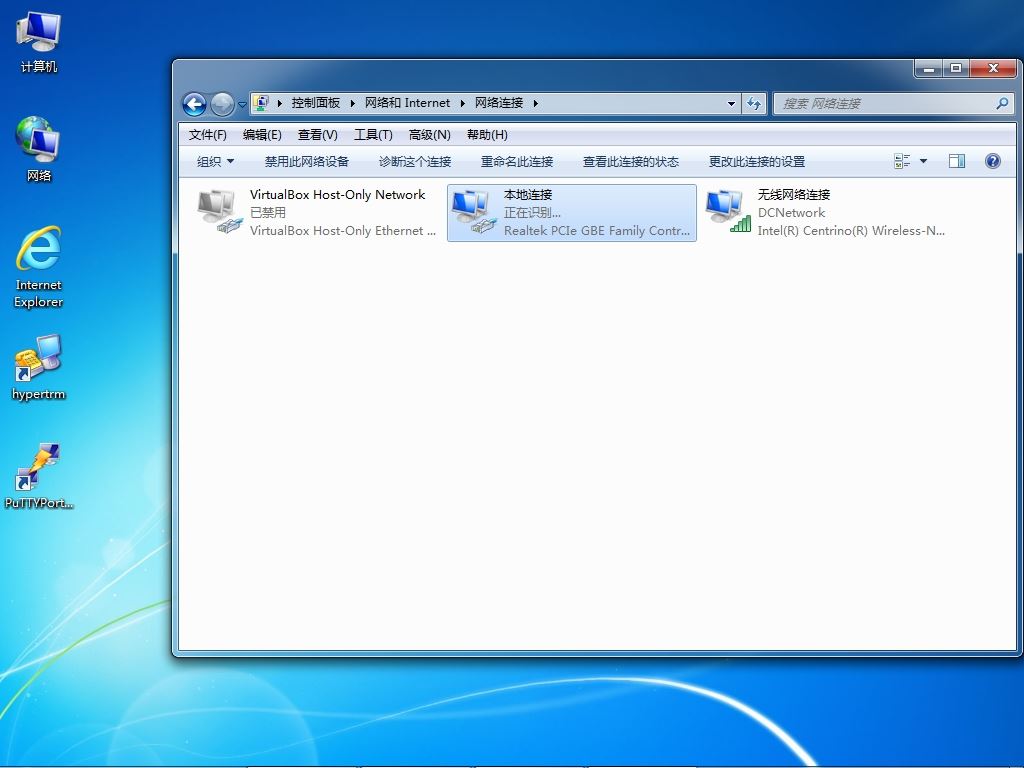Select 网络连接 breadcrumb segment
Viewport: 1024px width, 768px height.
click(x=499, y=103)
